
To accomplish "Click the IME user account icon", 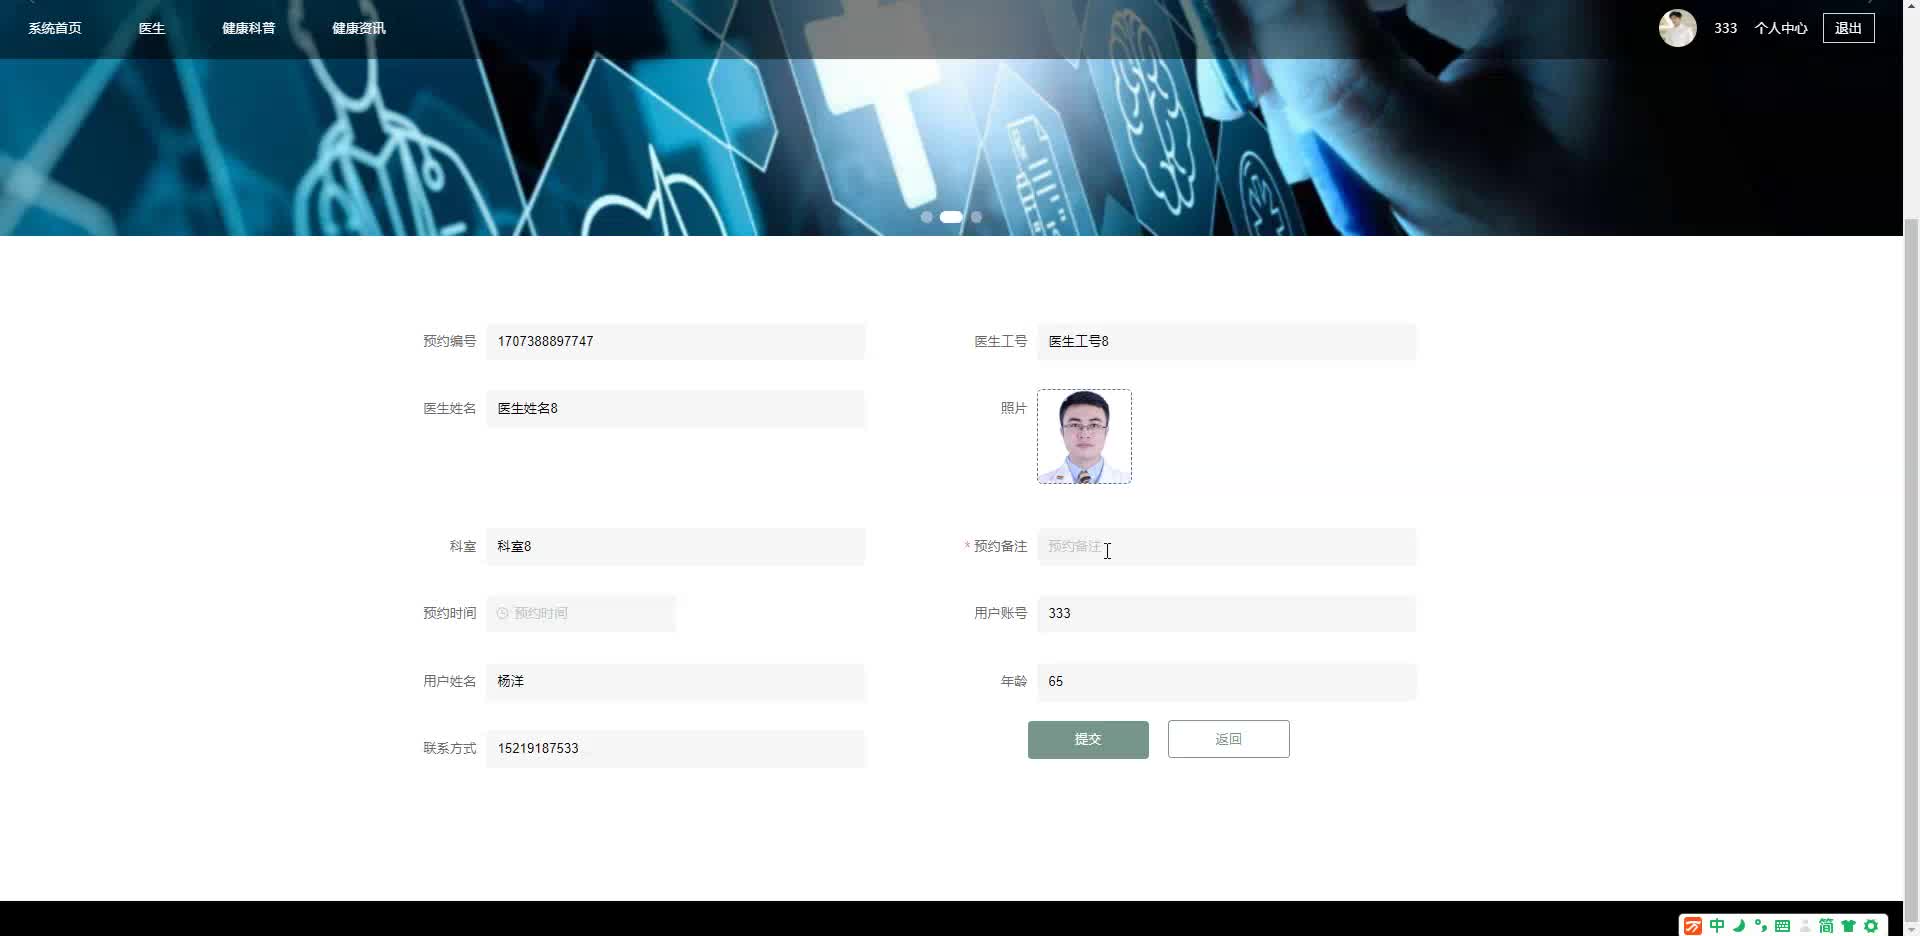I will tap(1805, 926).
